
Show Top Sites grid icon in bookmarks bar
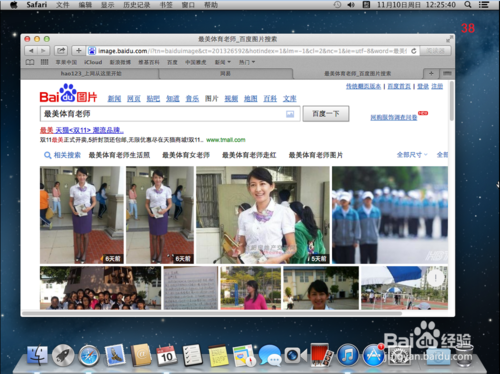tap(44, 62)
